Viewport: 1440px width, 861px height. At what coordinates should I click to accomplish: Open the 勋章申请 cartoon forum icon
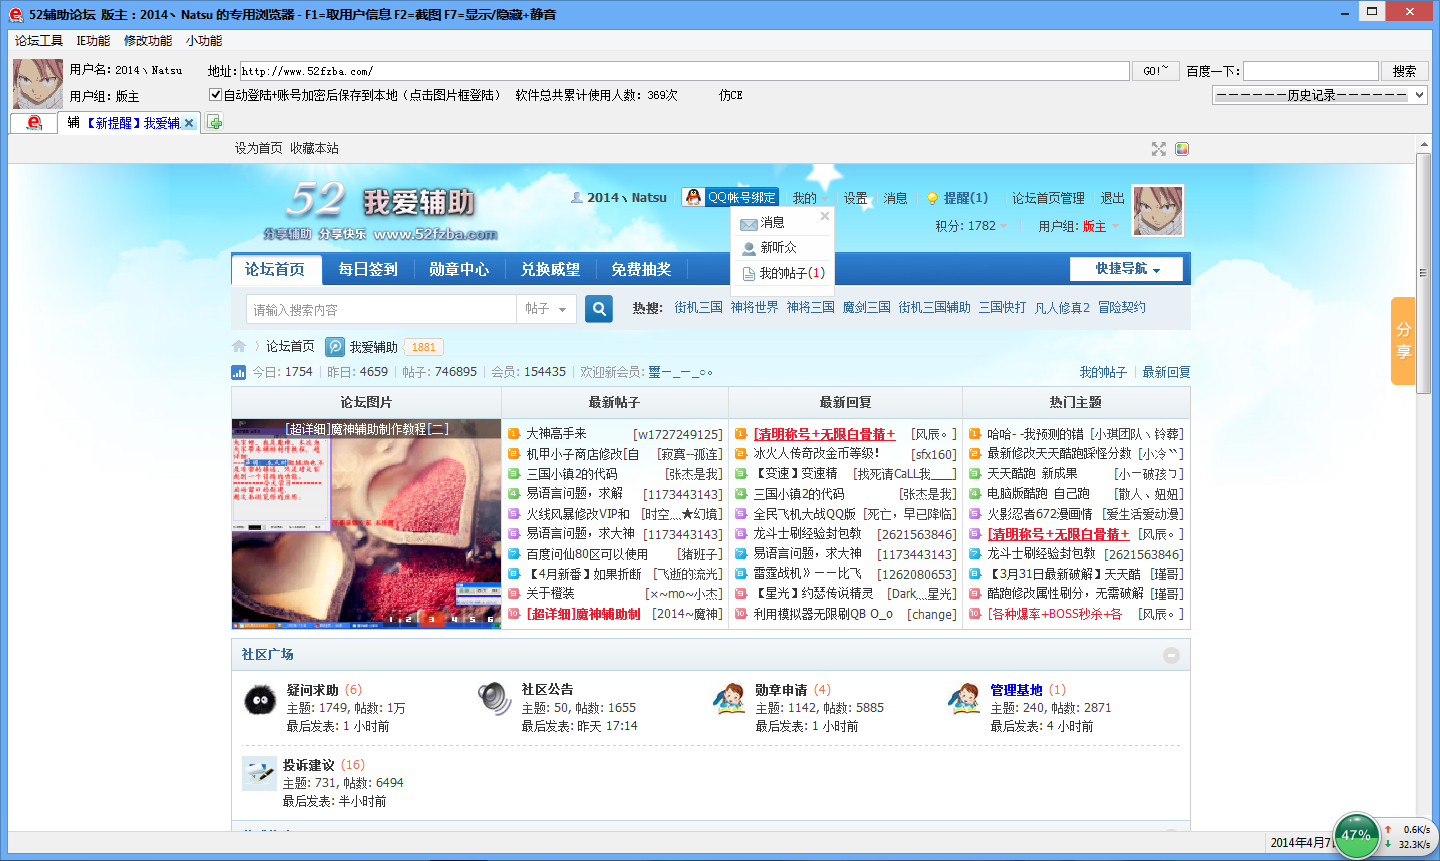pyautogui.click(x=729, y=699)
